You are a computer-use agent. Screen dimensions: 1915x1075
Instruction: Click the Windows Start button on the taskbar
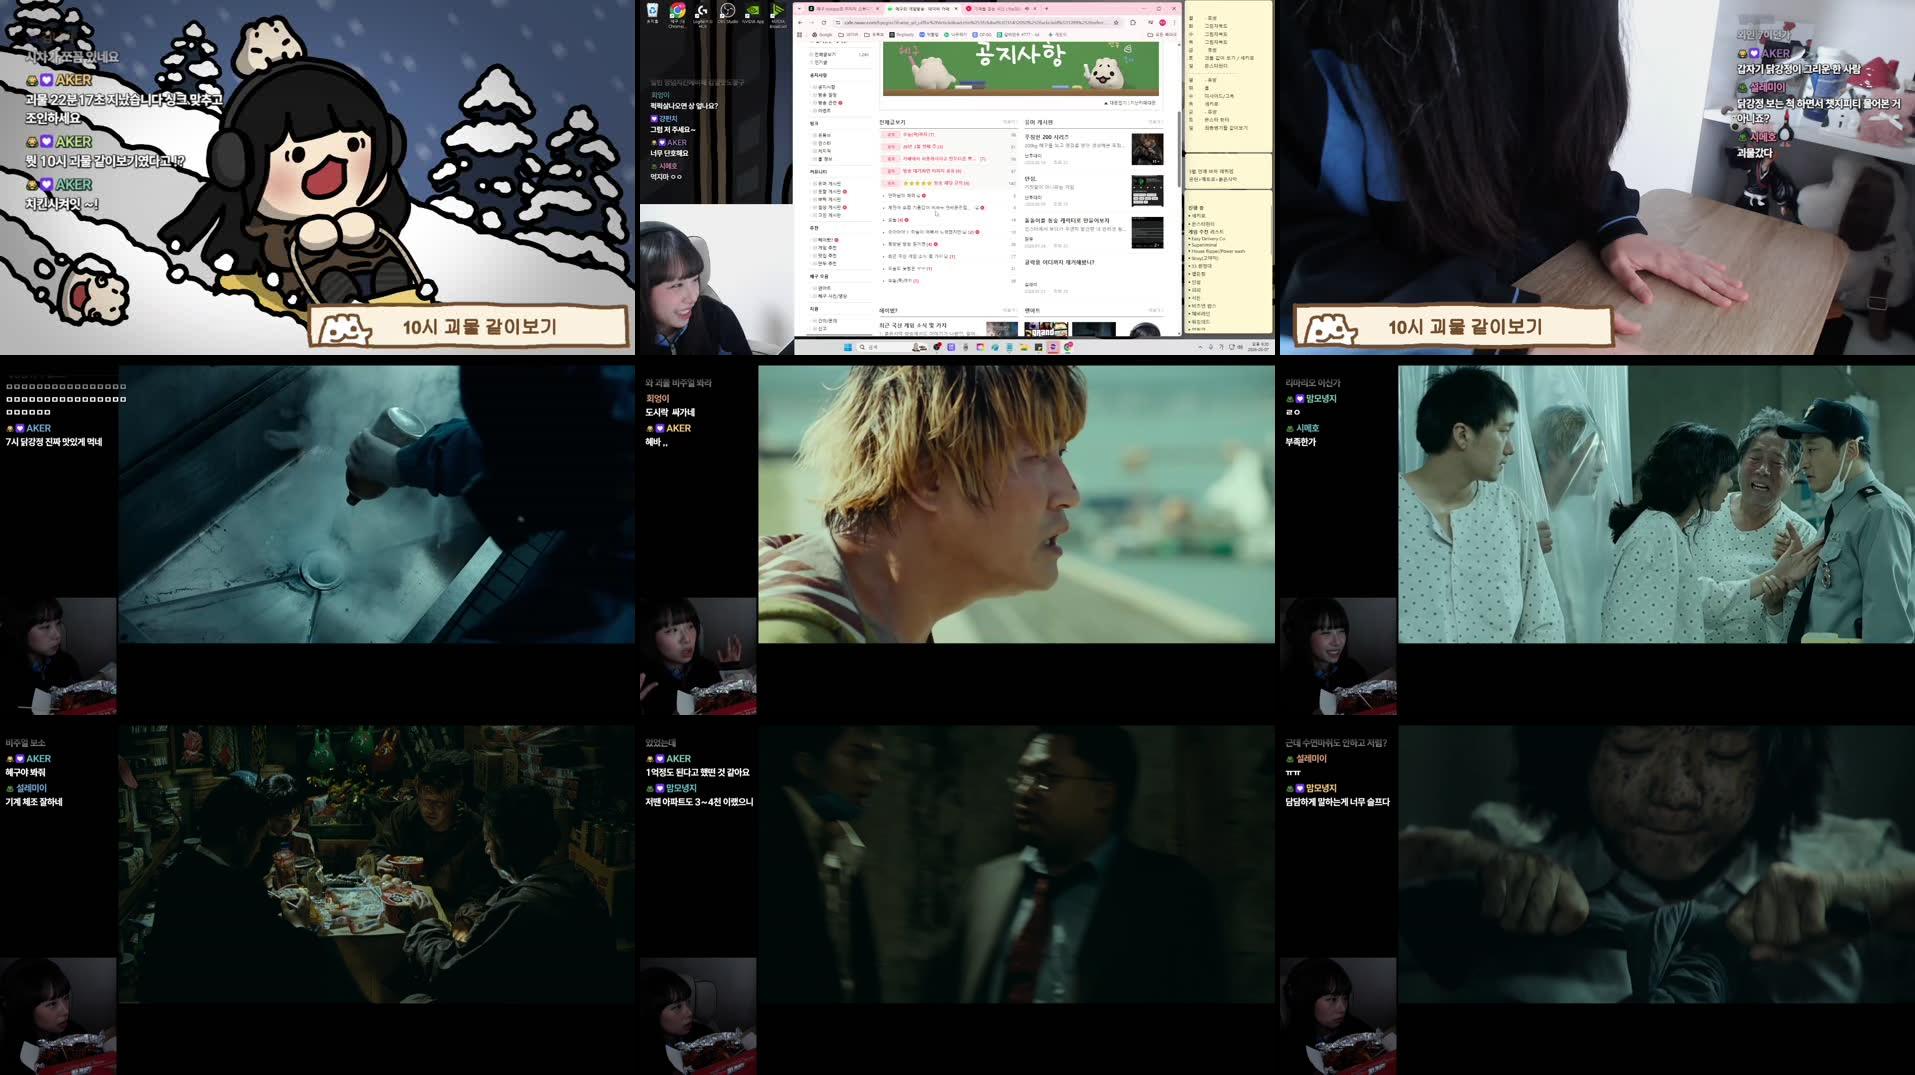[x=847, y=349]
